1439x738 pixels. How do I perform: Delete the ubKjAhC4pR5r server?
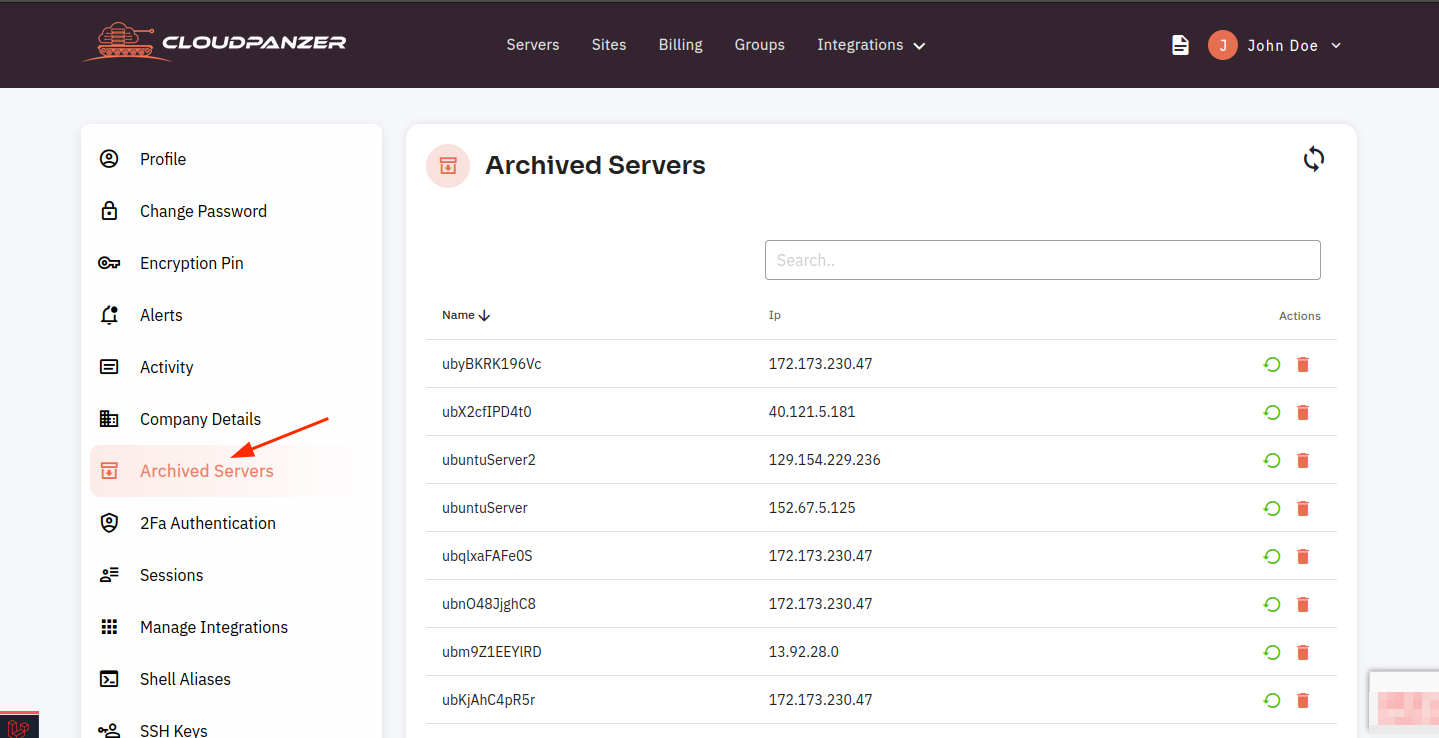tap(1303, 700)
